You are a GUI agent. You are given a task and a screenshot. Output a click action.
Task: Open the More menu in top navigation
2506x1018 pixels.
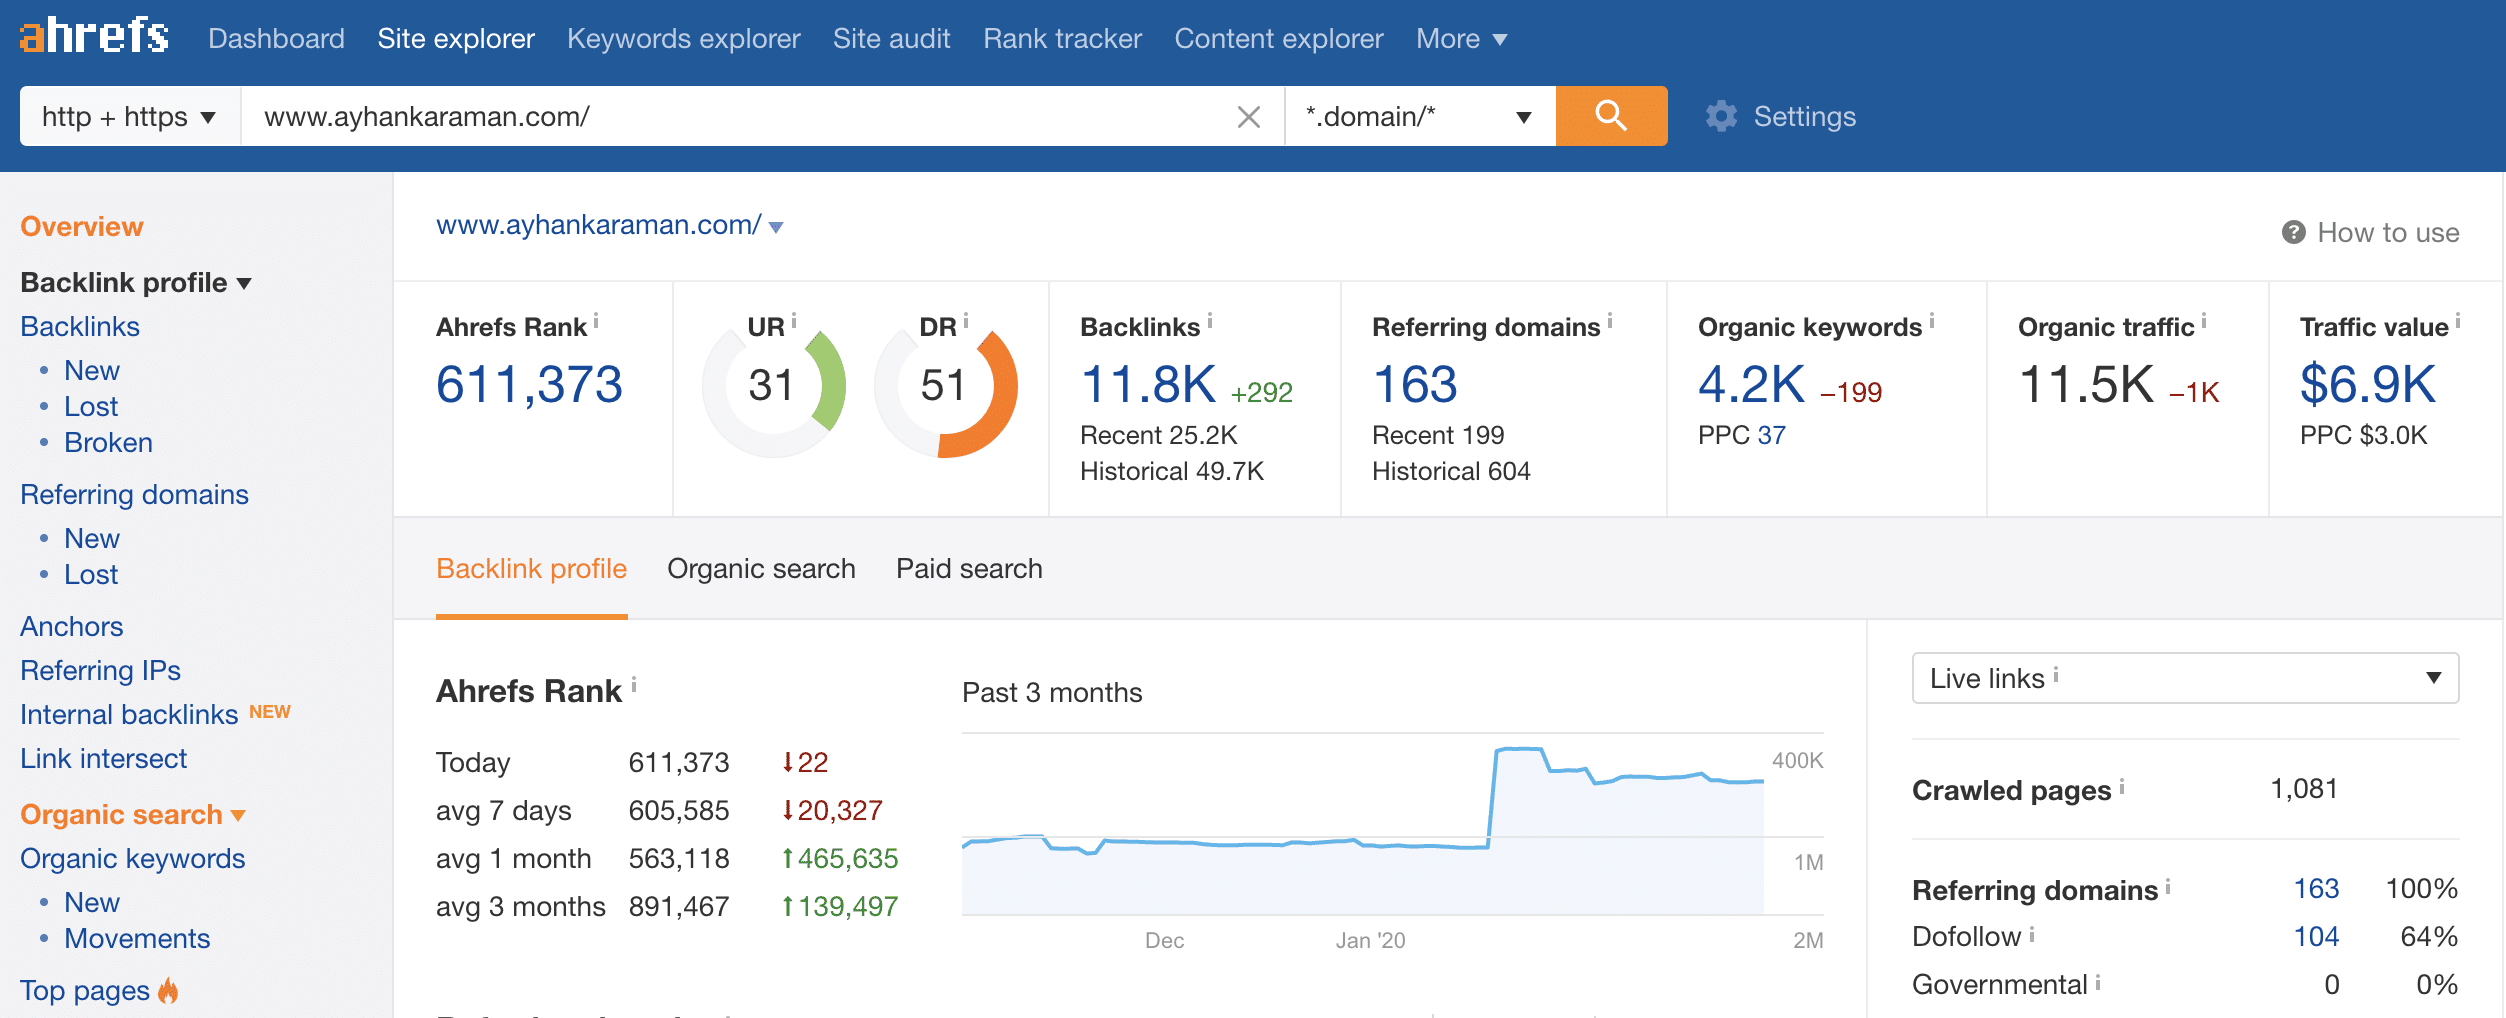click(1461, 38)
